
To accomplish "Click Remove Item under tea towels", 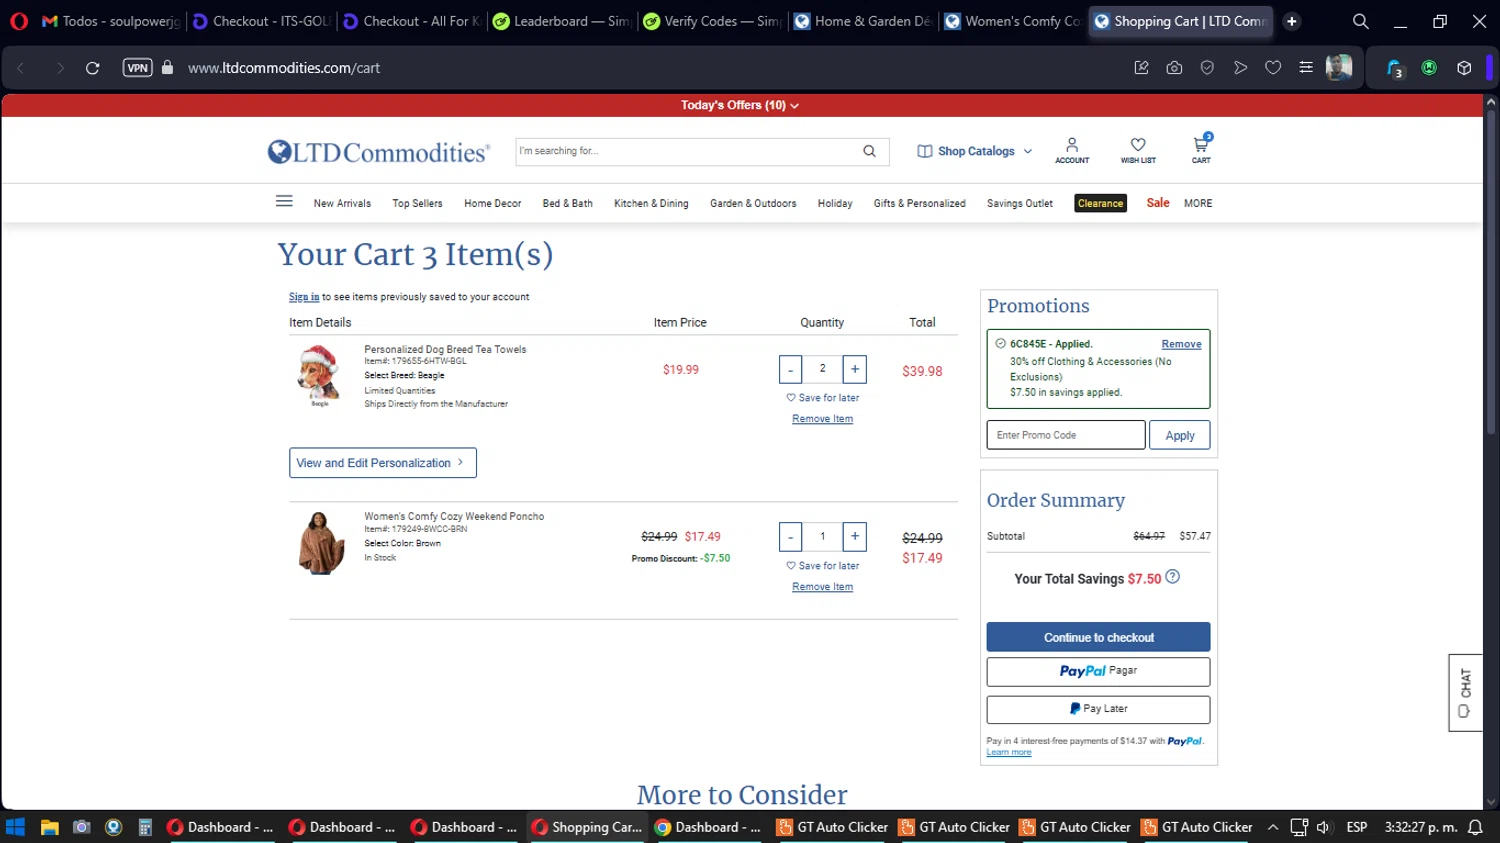I will pos(822,419).
